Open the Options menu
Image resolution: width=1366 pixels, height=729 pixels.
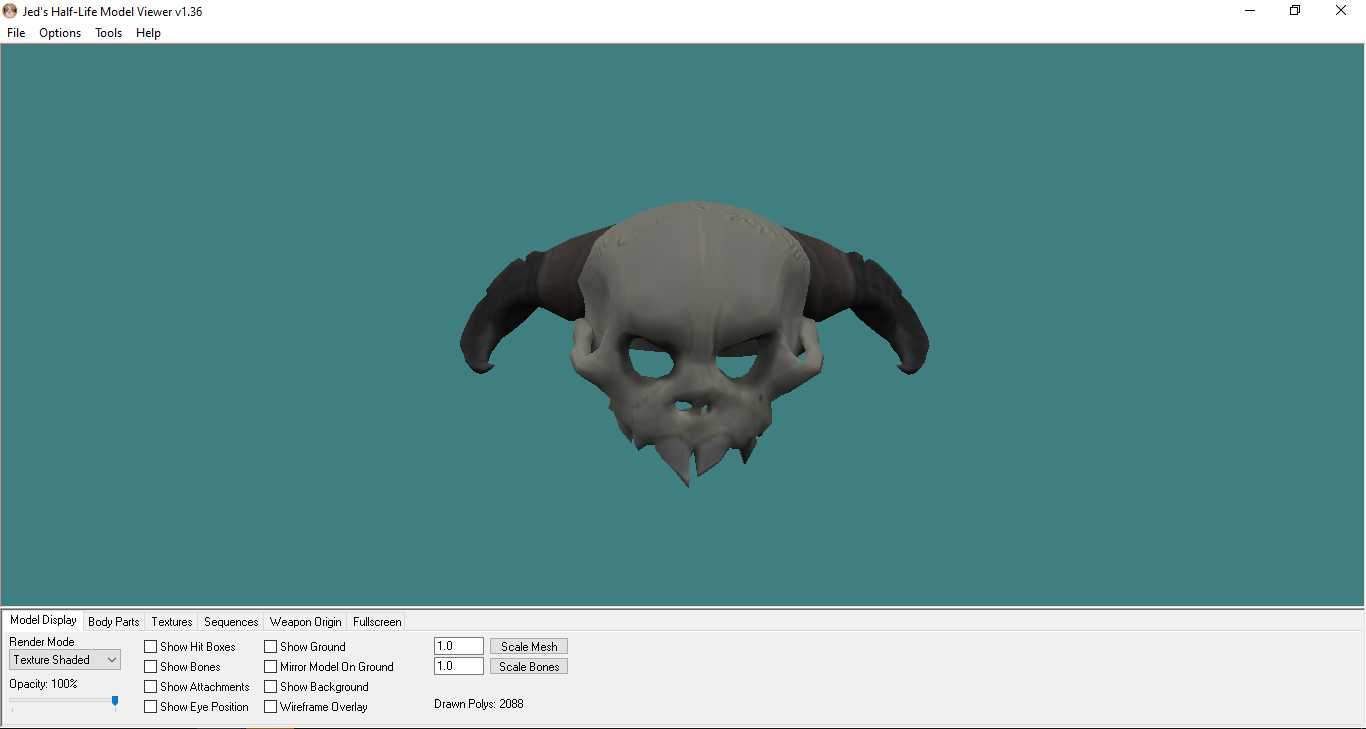(x=60, y=33)
